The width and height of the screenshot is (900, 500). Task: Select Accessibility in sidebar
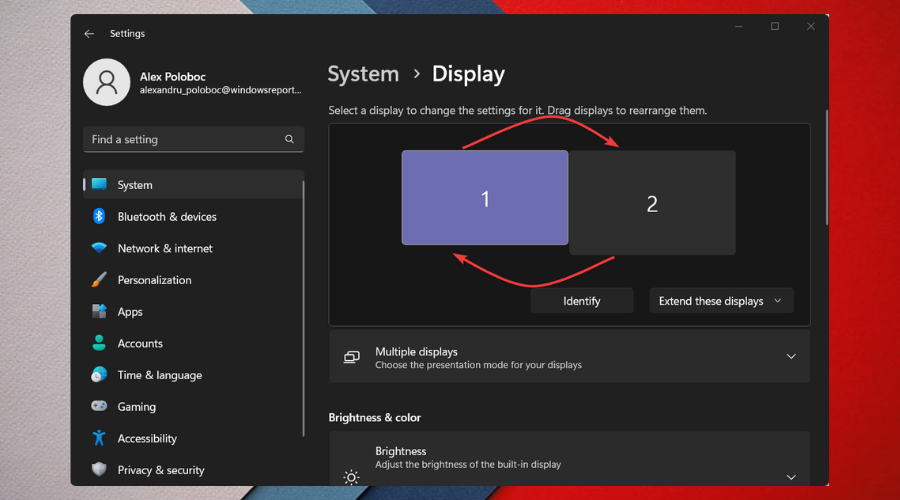pos(193,438)
